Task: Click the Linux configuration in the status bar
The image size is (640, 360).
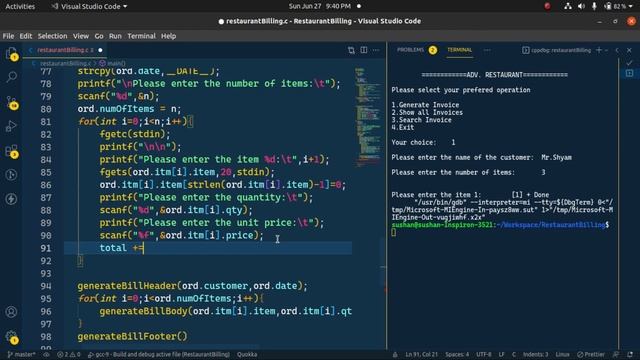Action: pyautogui.click(x=562, y=354)
